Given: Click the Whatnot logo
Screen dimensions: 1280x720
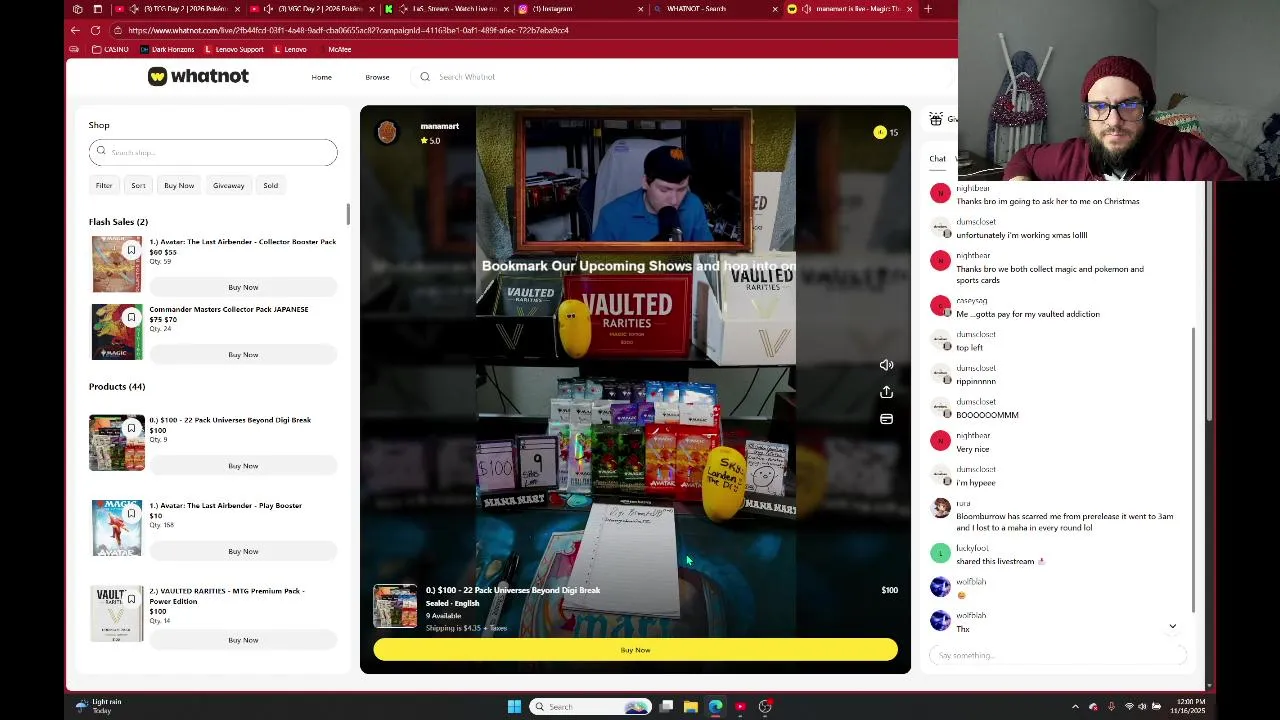Looking at the screenshot, I should (198, 76).
